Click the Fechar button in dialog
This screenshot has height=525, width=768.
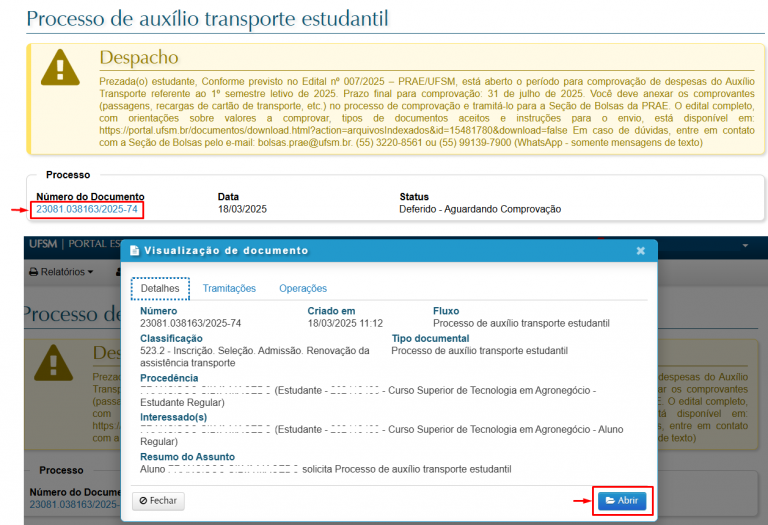(158, 500)
